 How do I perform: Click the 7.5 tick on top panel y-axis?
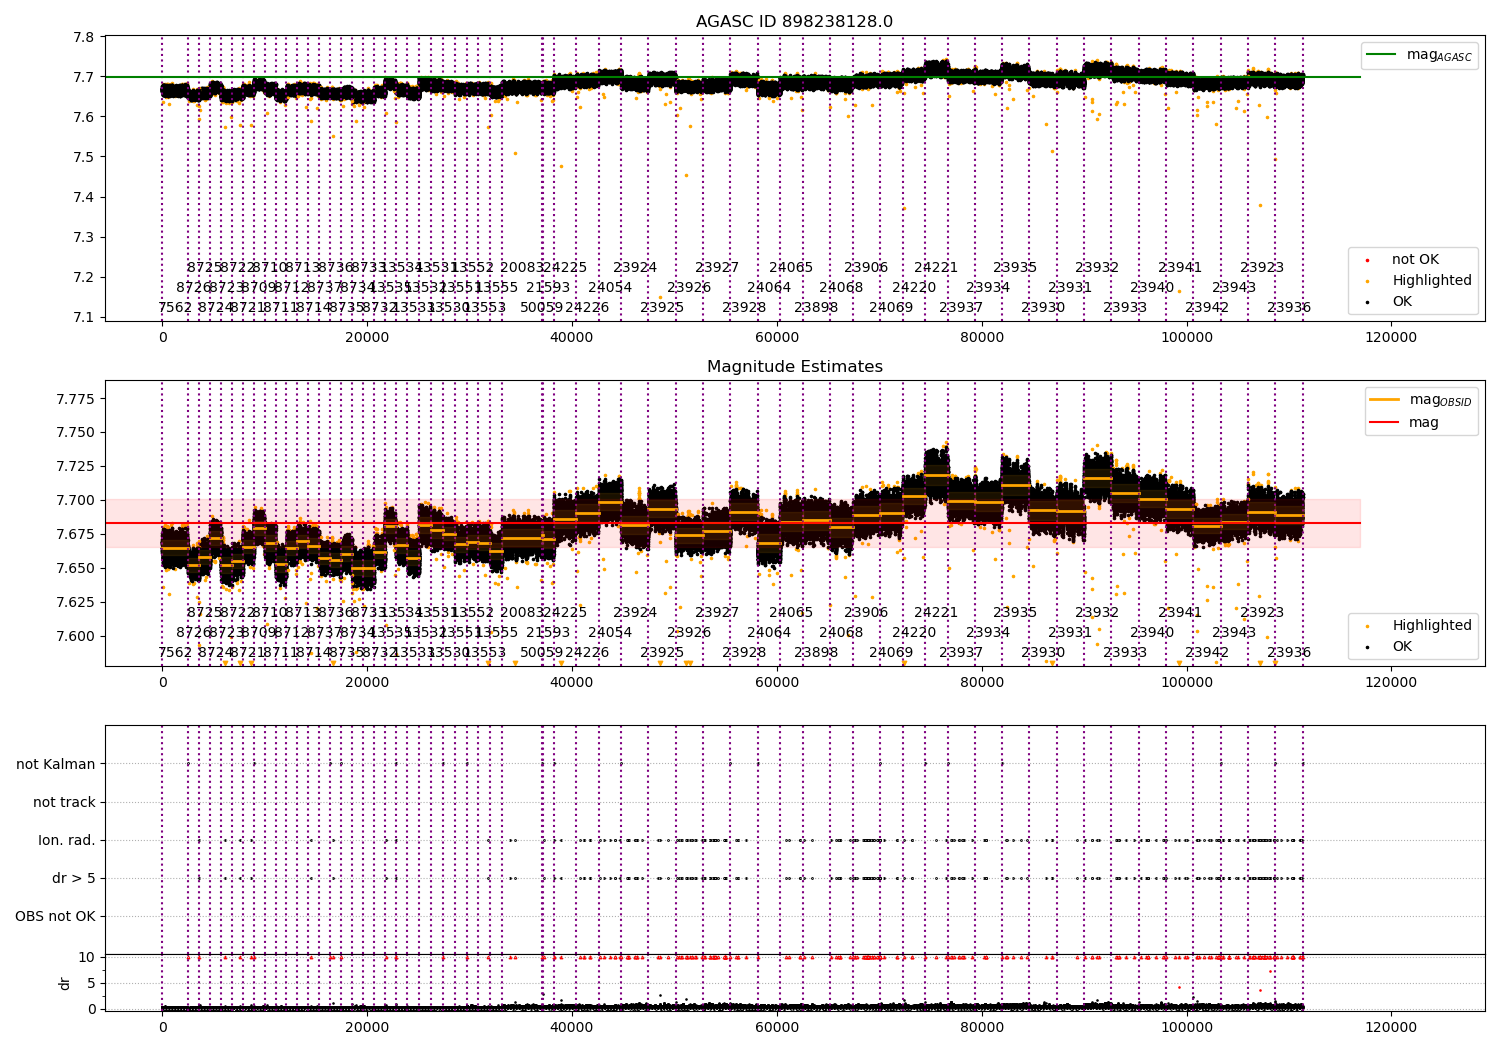click(x=85, y=157)
